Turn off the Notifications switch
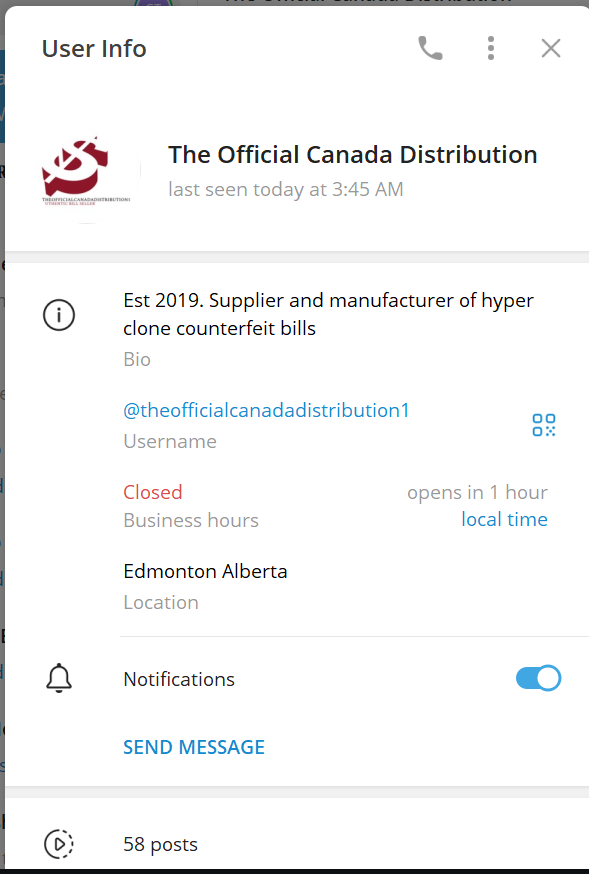 point(538,678)
